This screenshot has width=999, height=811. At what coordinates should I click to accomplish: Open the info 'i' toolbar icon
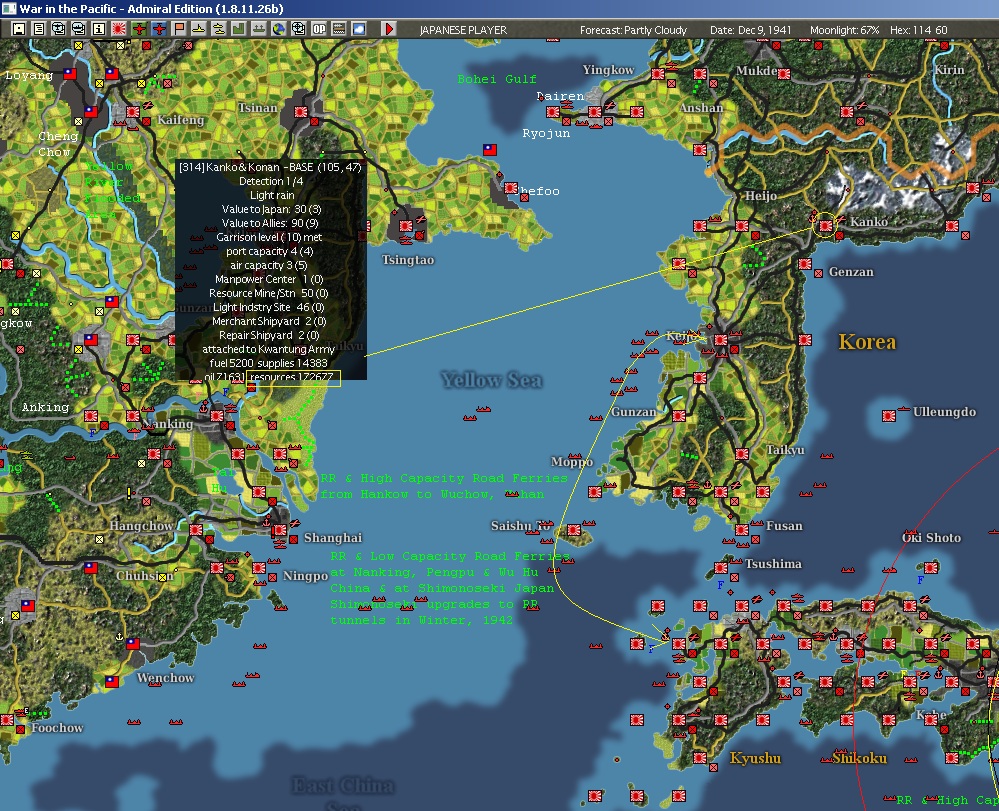pyautogui.click(x=98, y=29)
